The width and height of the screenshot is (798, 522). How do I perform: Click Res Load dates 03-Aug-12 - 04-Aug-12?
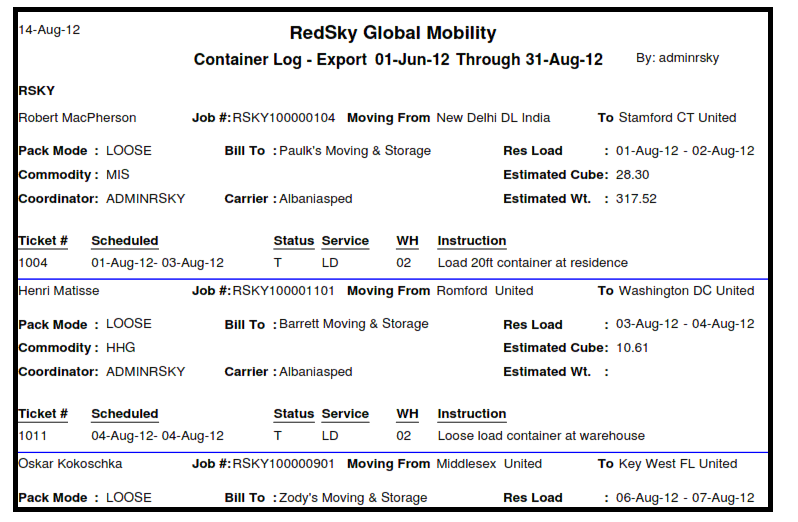685,324
